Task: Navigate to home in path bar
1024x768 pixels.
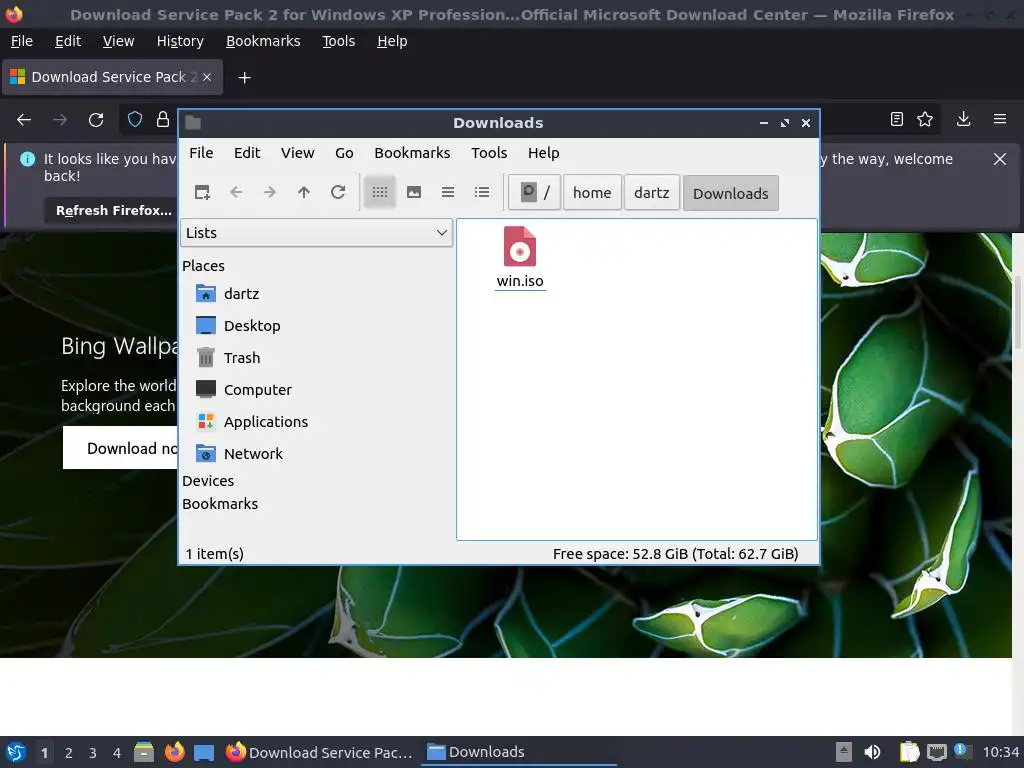Action: [592, 193]
